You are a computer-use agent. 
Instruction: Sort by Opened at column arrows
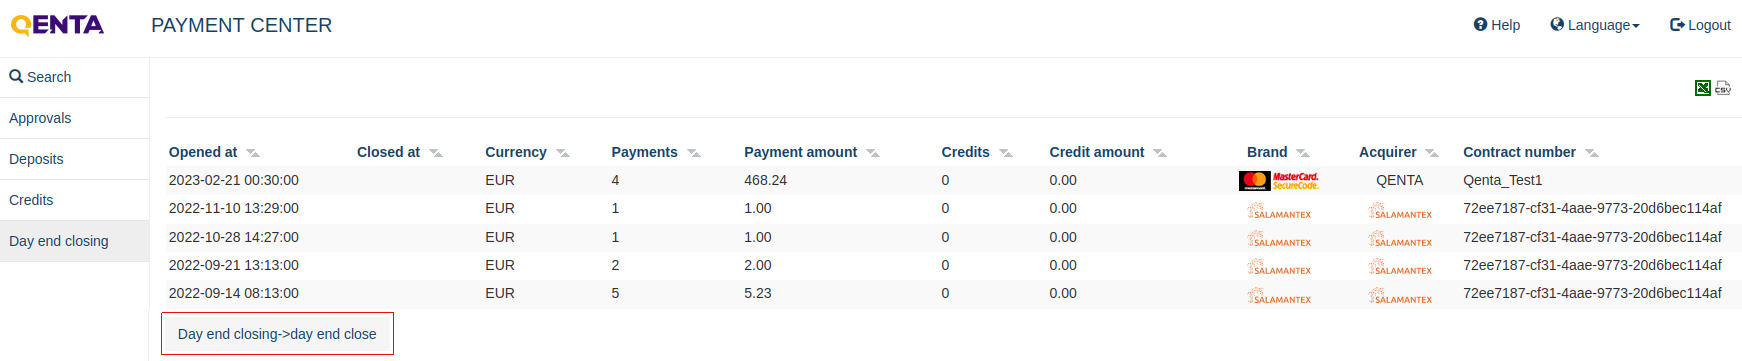[253, 153]
